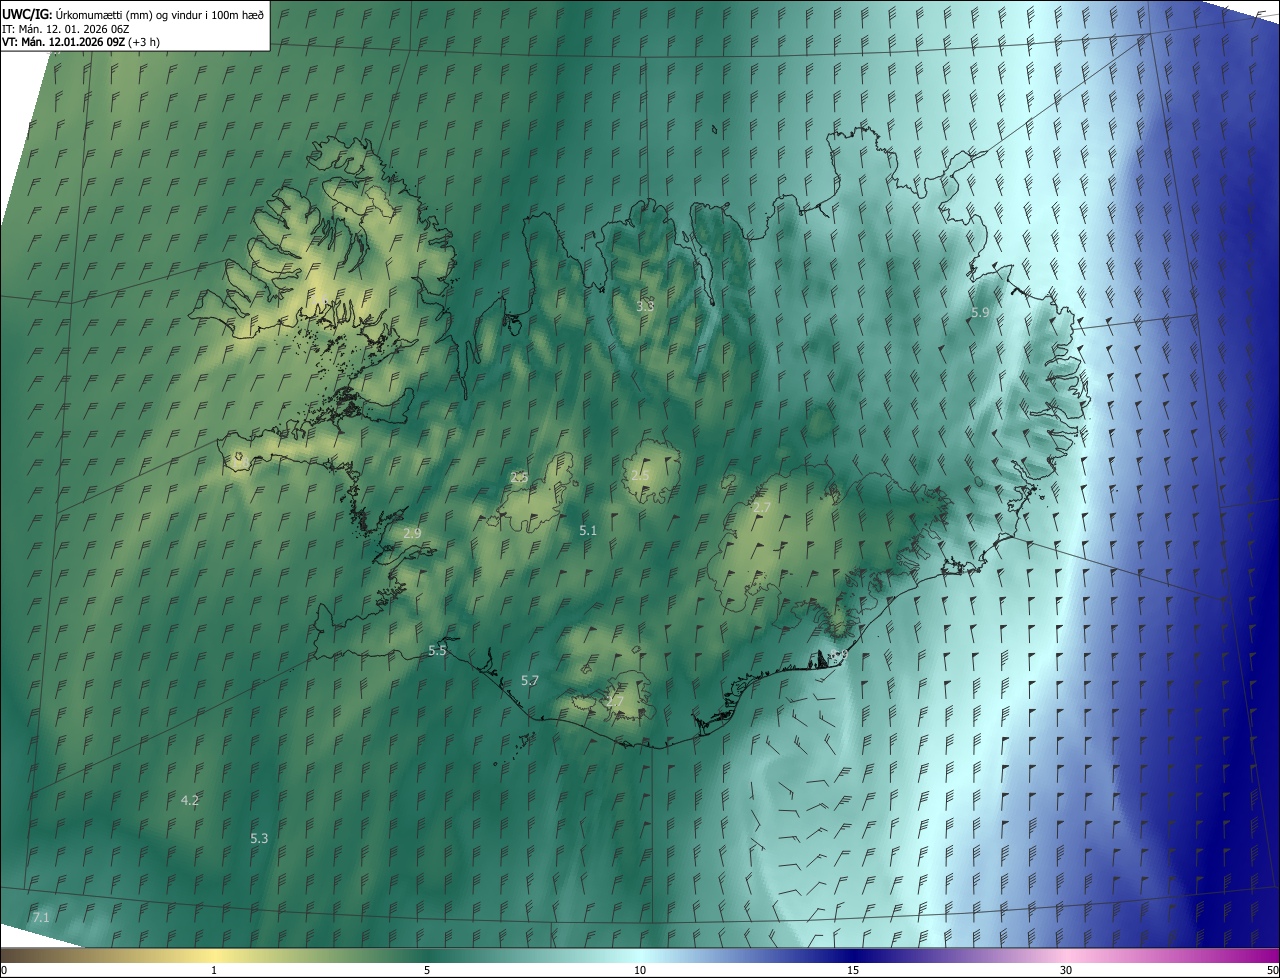The width and height of the screenshot is (1280, 978).
Task: Click the 5.5 value label on the coast
Action: point(437,651)
